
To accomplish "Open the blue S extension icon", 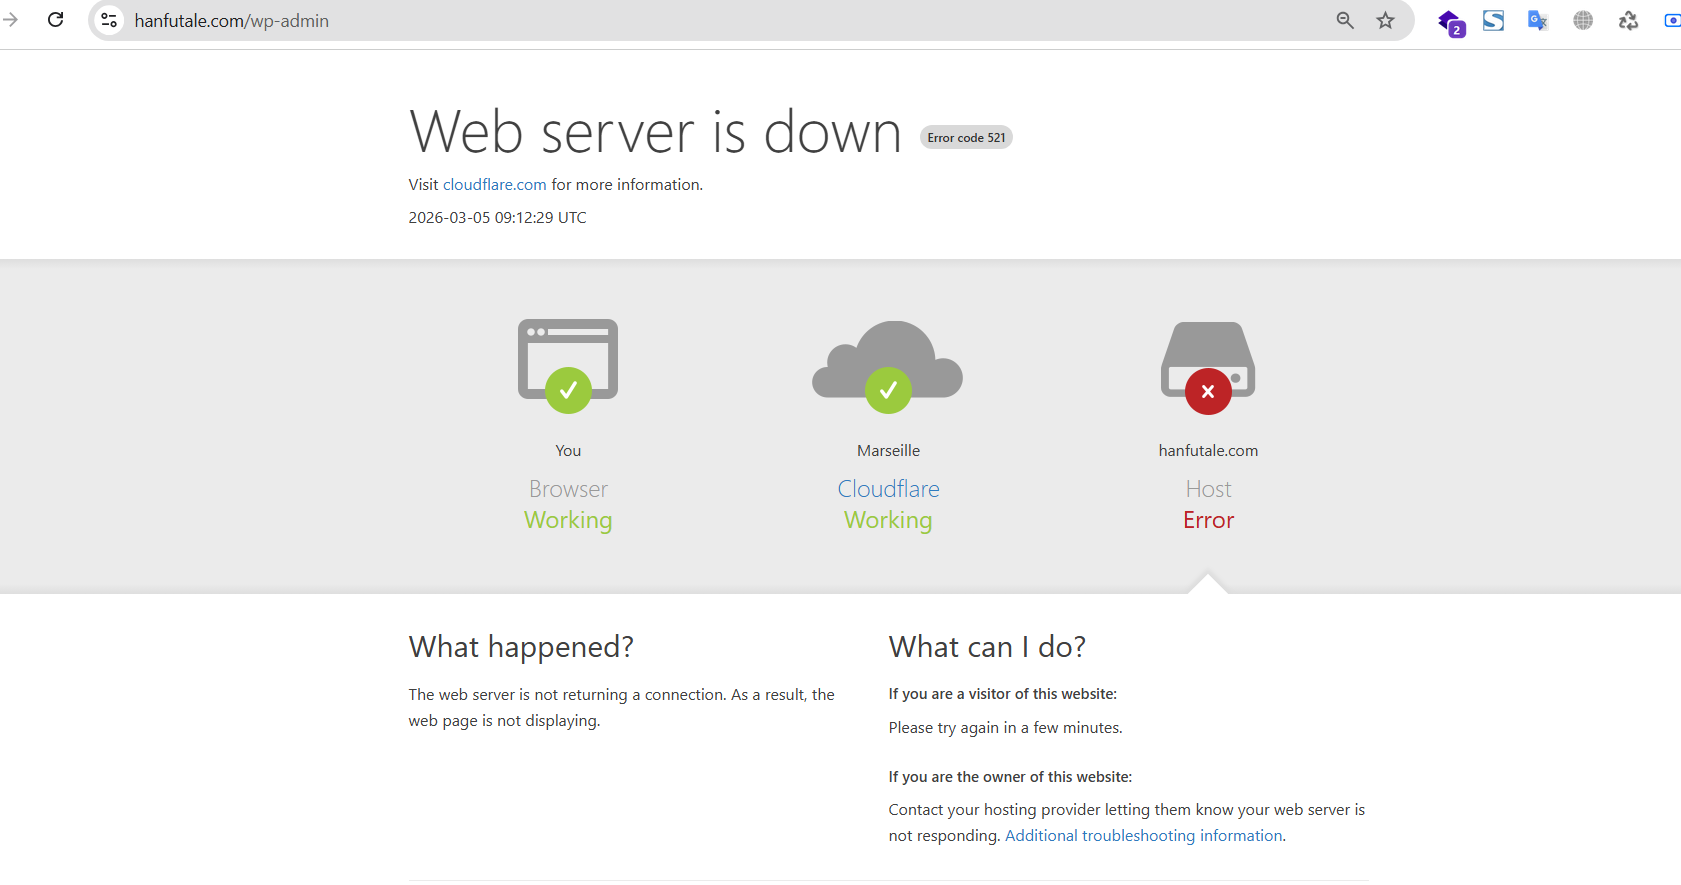I will pyautogui.click(x=1493, y=20).
